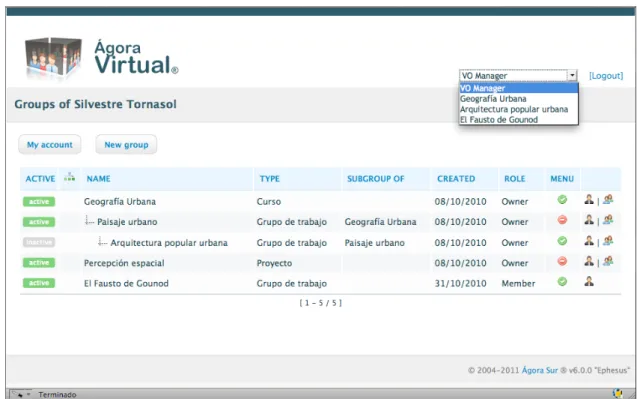Click Proyecto type cell
637x399 pixels.
(274, 263)
